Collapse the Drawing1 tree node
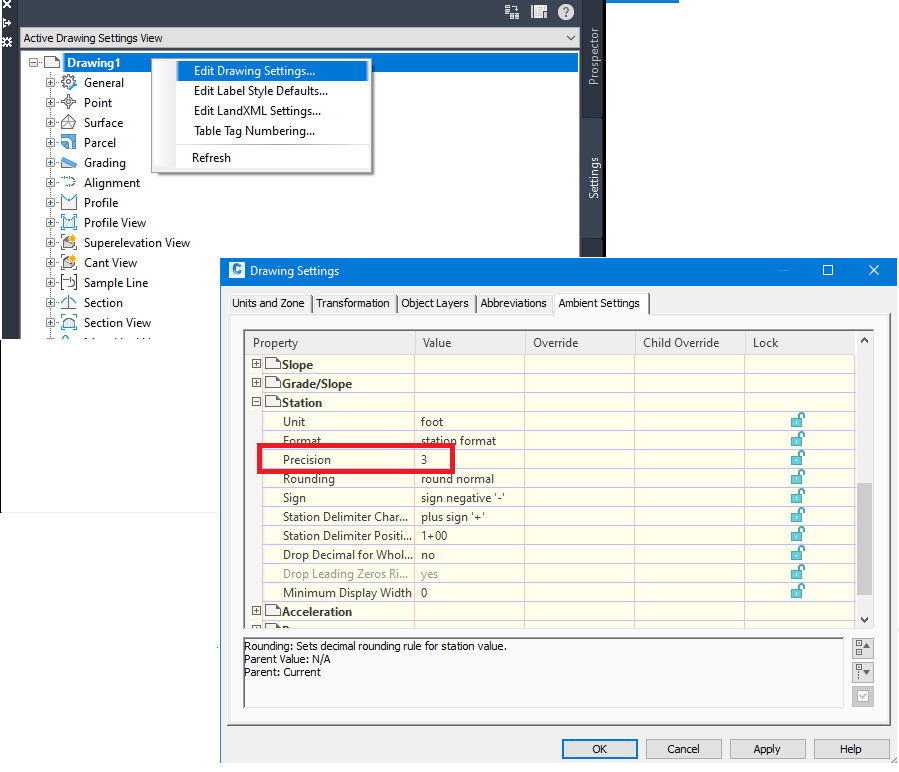The image size is (899, 772). 34,63
